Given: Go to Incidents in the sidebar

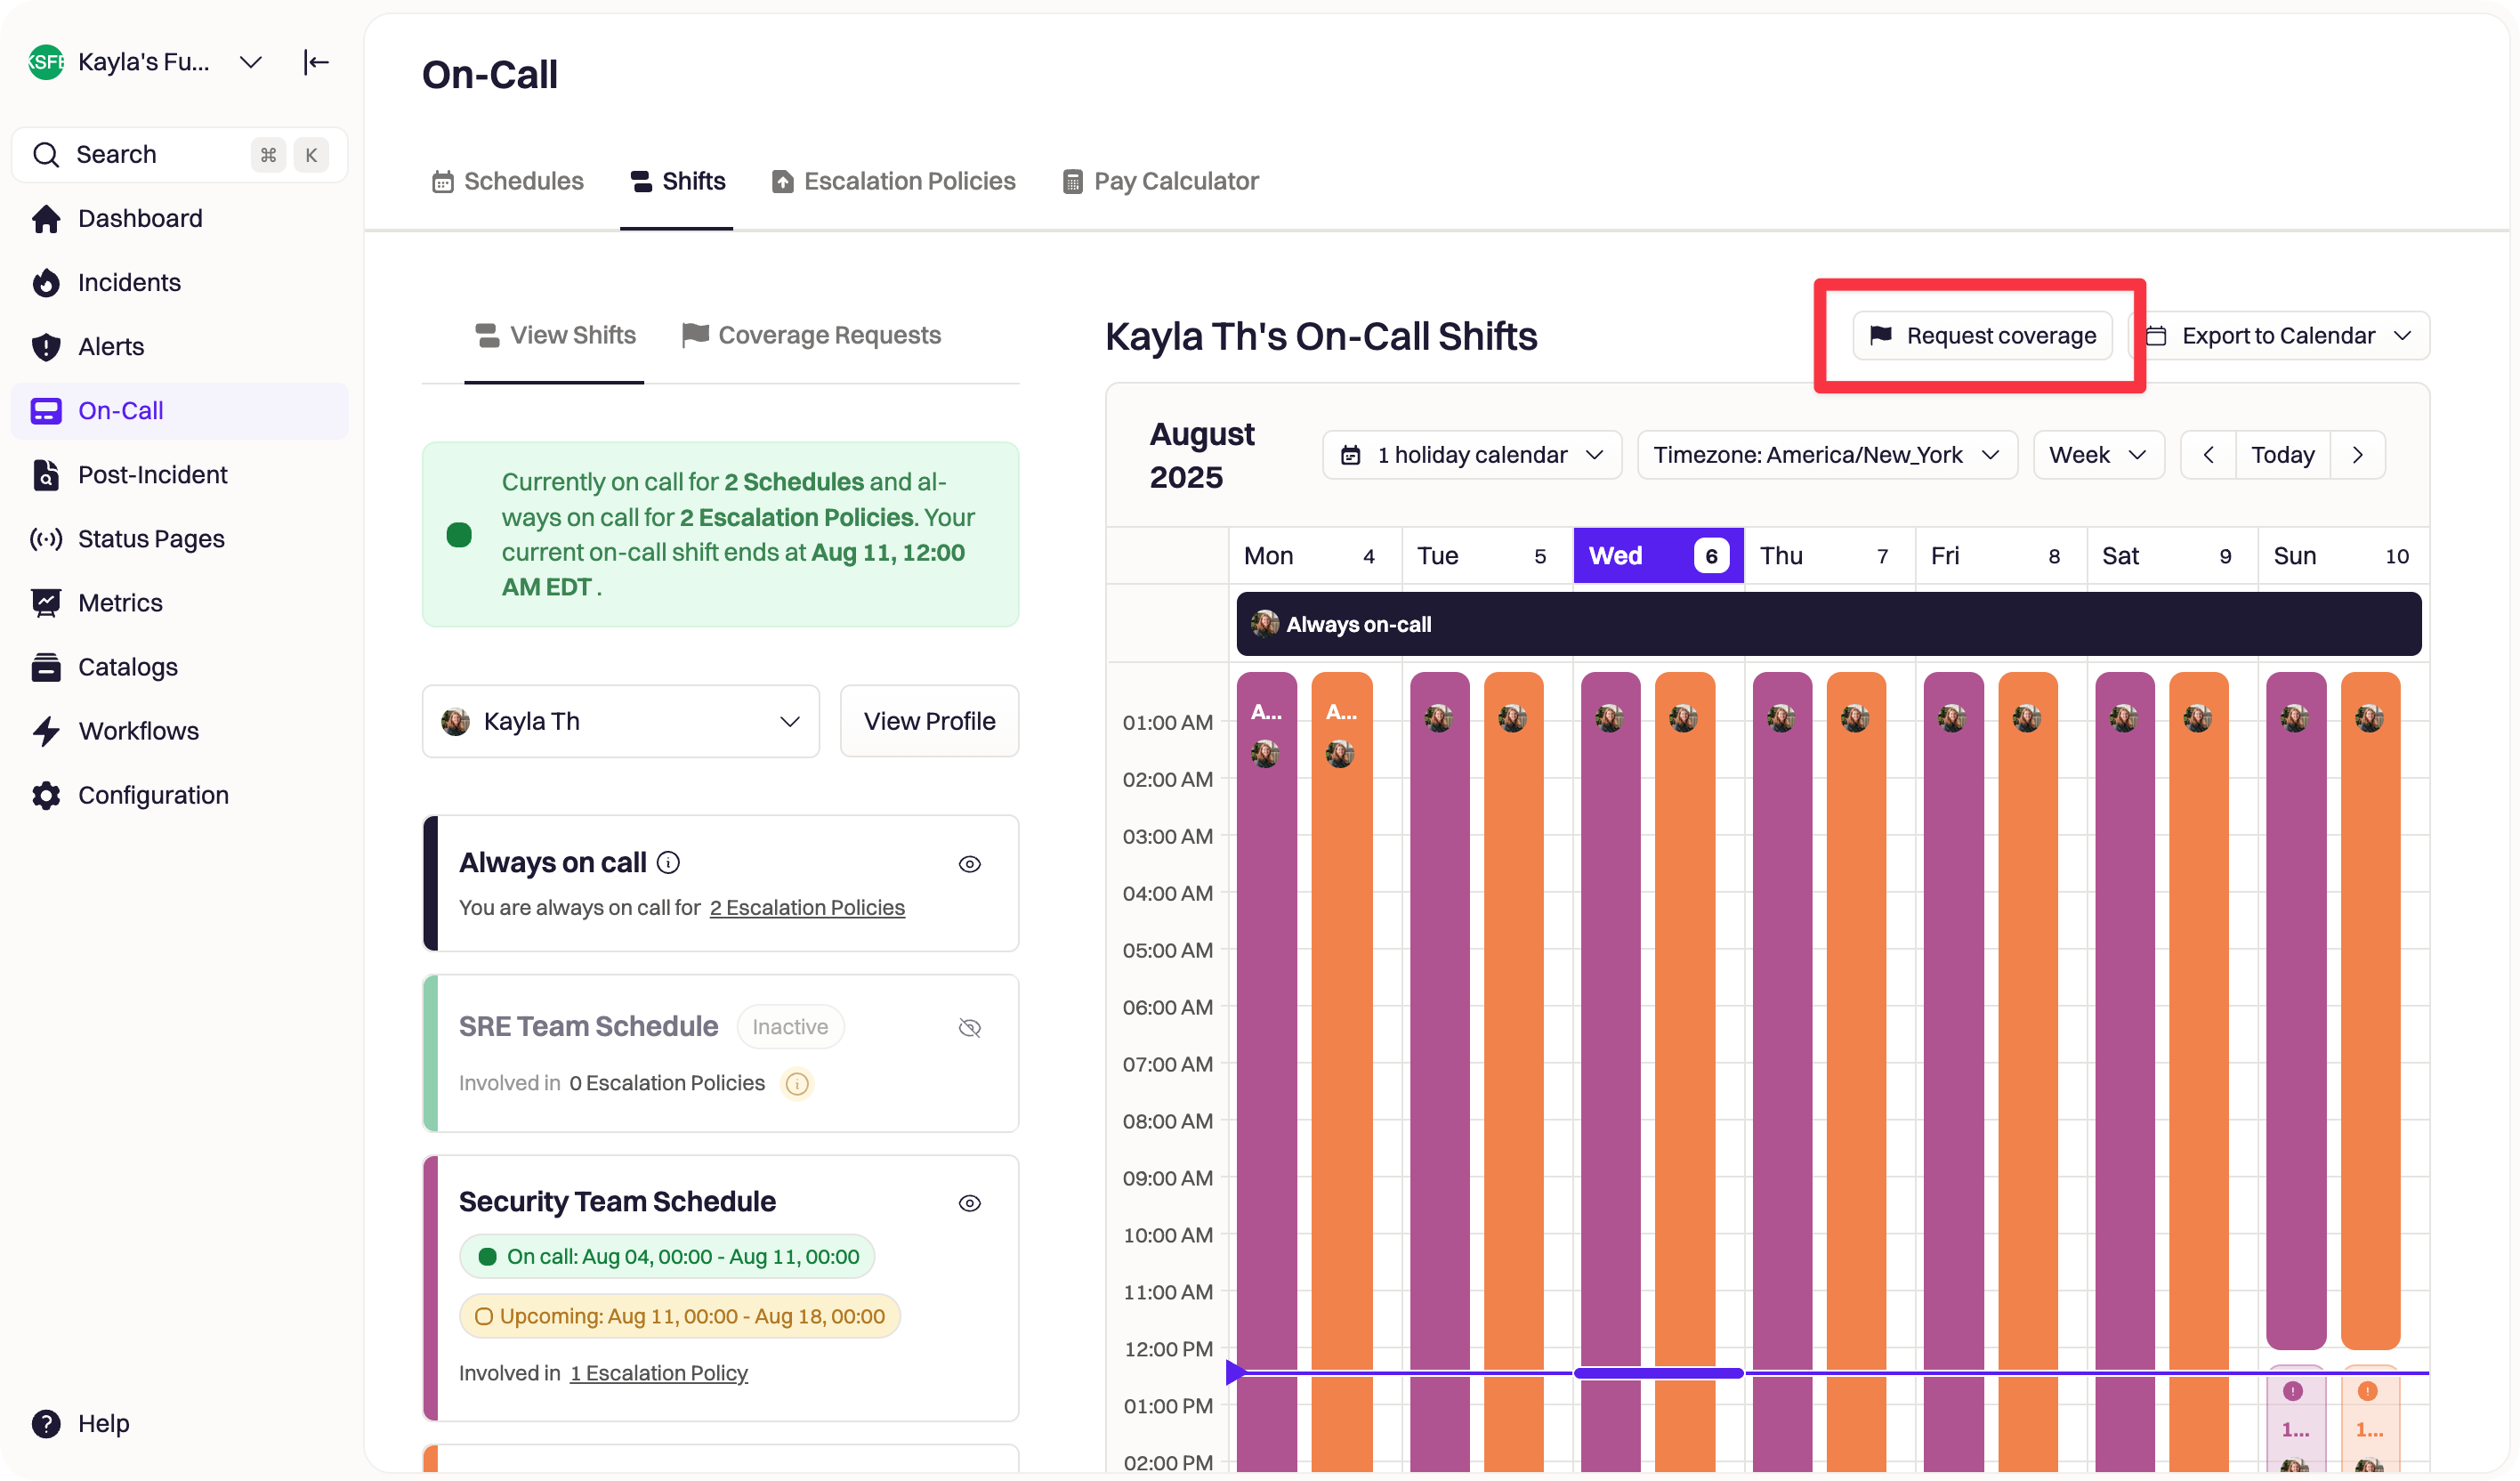Looking at the screenshot, I should click(180, 282).
